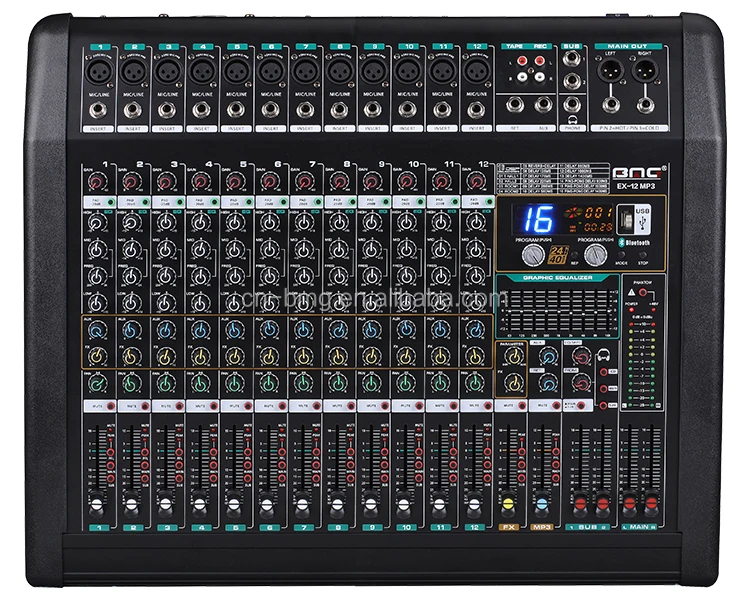Click the Graphic Equalizer slider bank

pos(558,309)
